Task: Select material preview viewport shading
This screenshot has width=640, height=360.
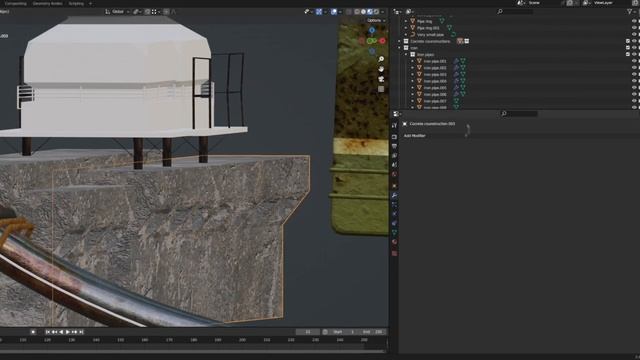Action: (370, 12)
